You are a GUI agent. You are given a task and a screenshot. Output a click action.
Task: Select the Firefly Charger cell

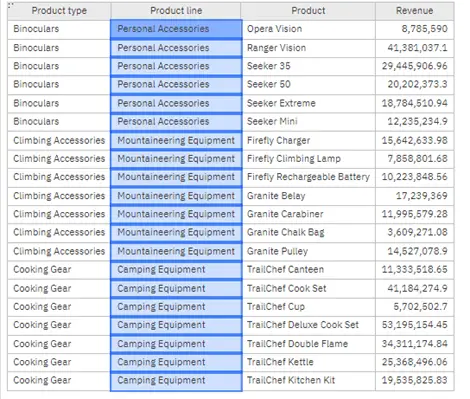tap(308, 140)
